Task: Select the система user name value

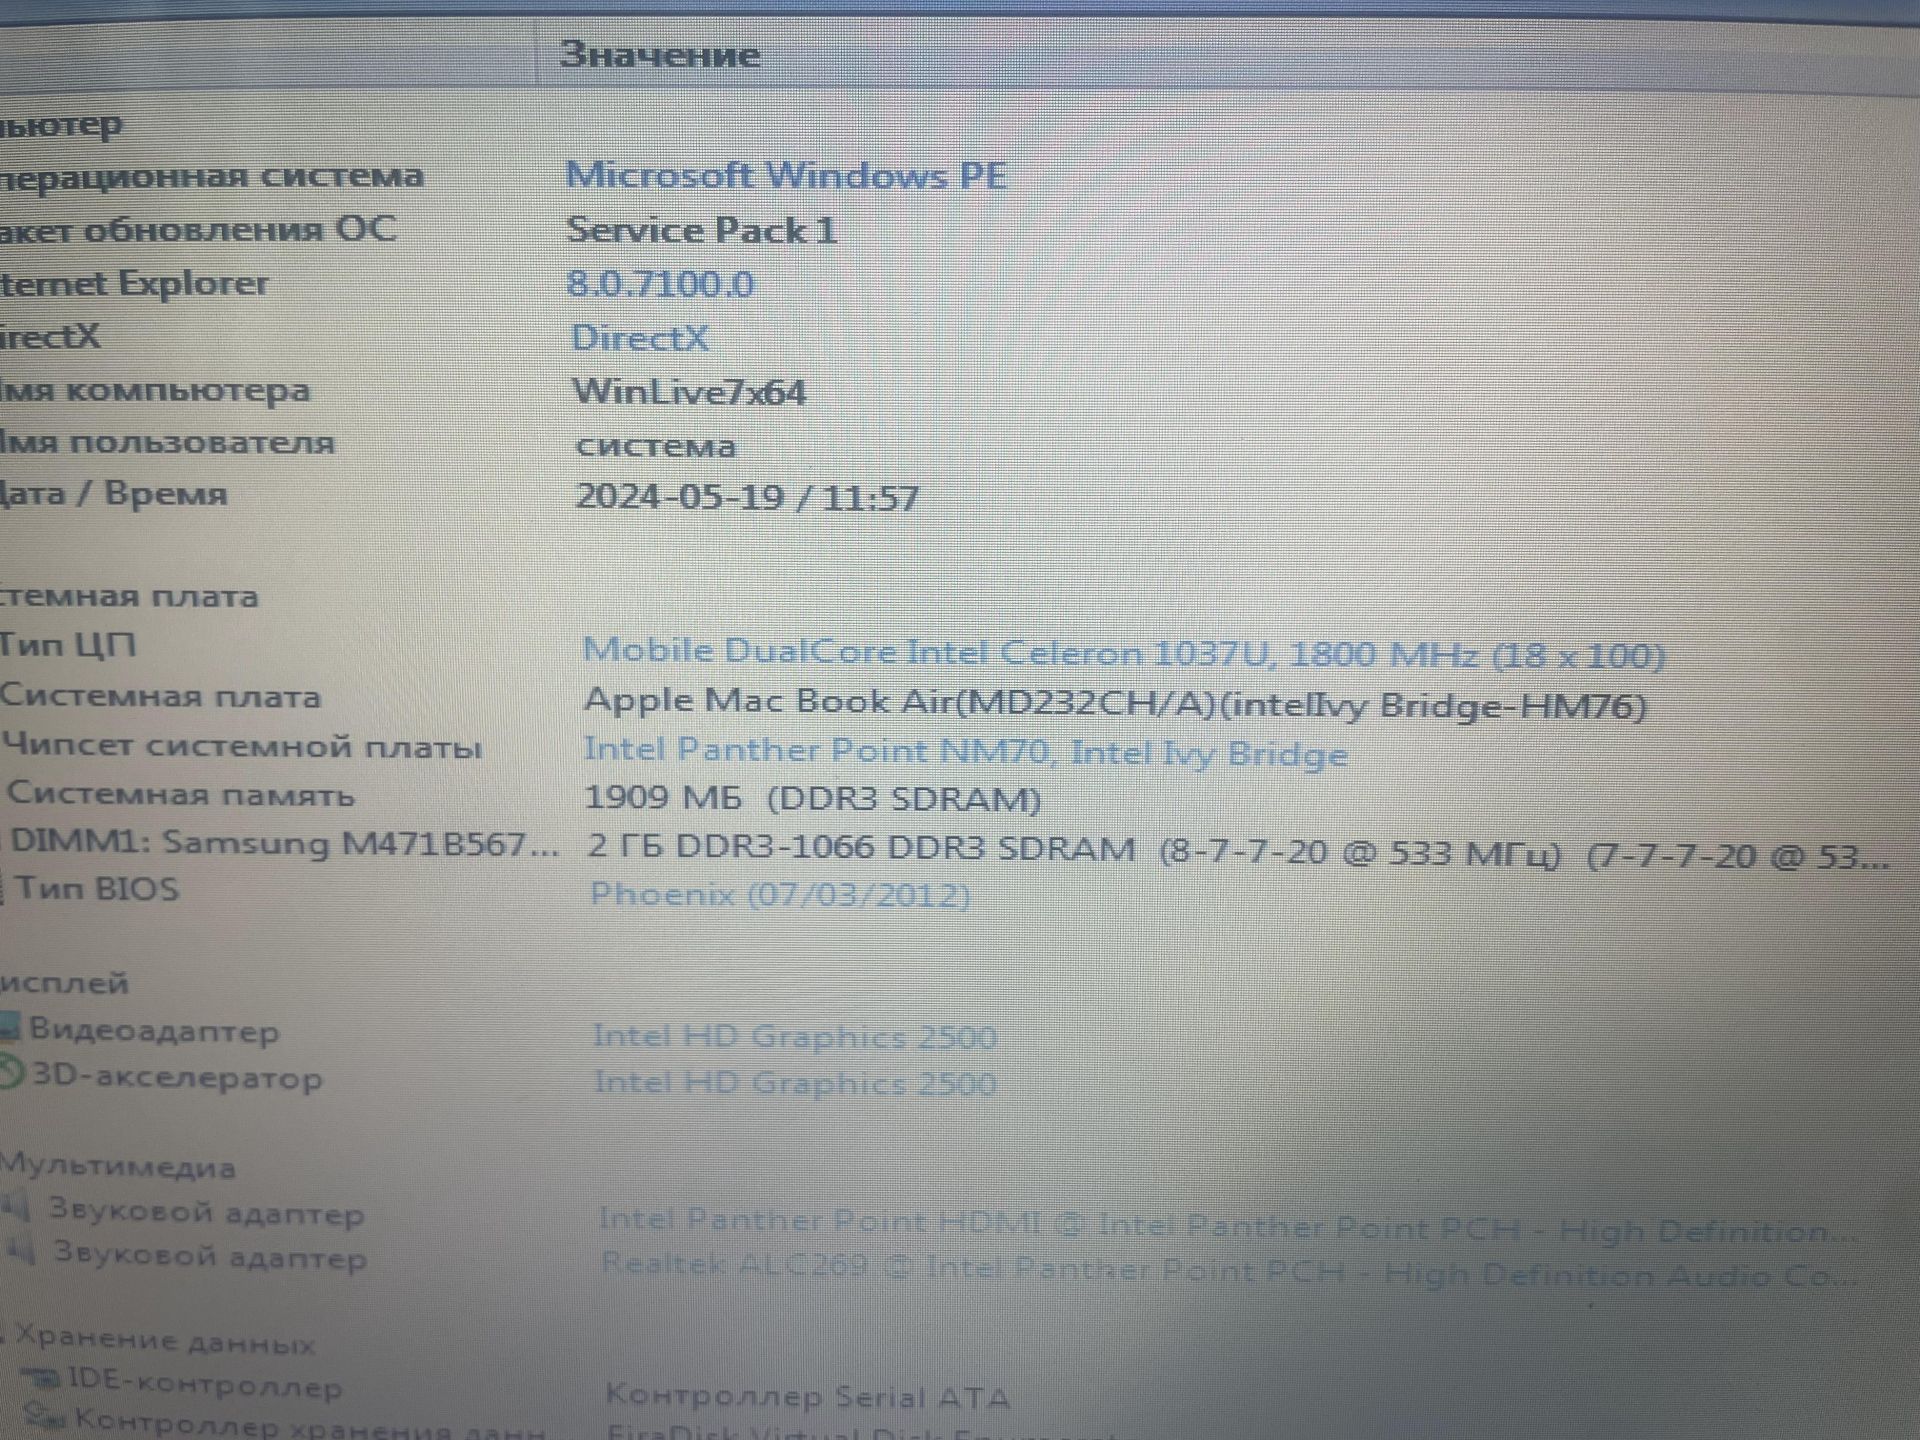Action: (x=656, y=445)
